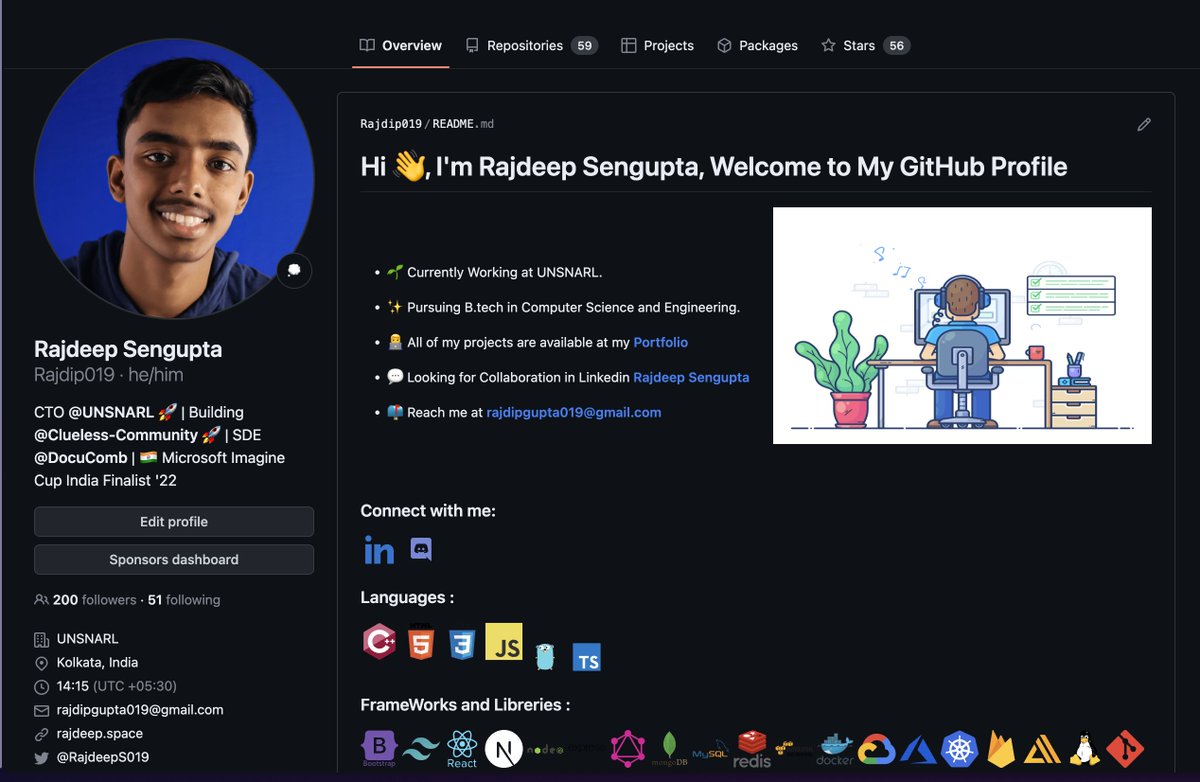Click the @Clueless-Community mention in the bio
This screenshot has height=782, width=1200.
pos(116,435)
